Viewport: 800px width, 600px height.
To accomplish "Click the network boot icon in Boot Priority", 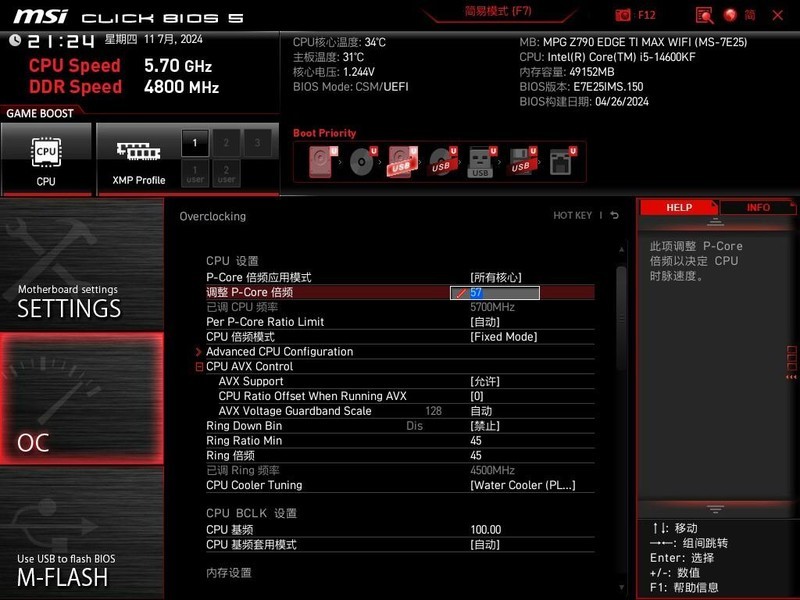I will coord(560,160).
